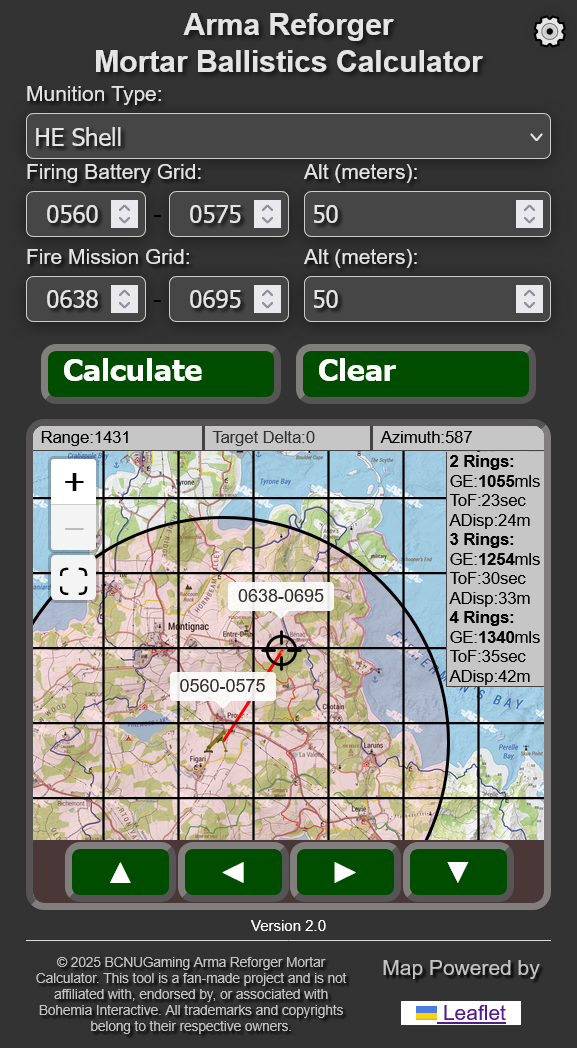Adjust stepper on Firing Battery altitude
The height and width of the screenshot is (1048, 577).
530,214
